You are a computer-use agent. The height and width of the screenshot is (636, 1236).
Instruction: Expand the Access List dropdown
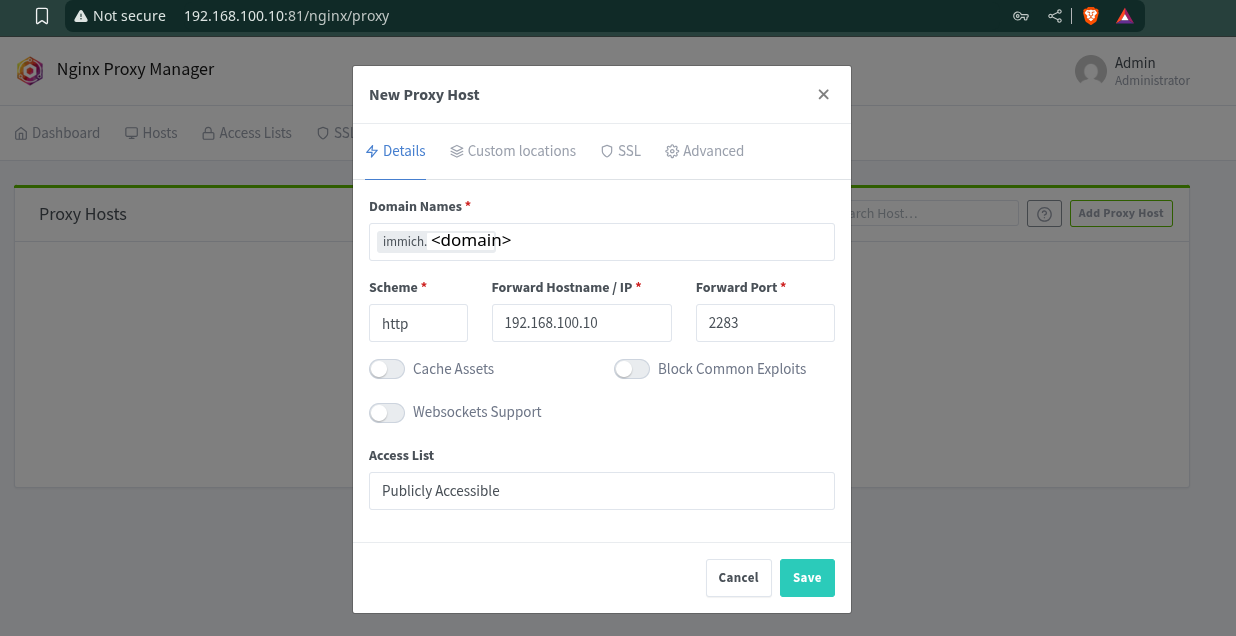point(601,491)
